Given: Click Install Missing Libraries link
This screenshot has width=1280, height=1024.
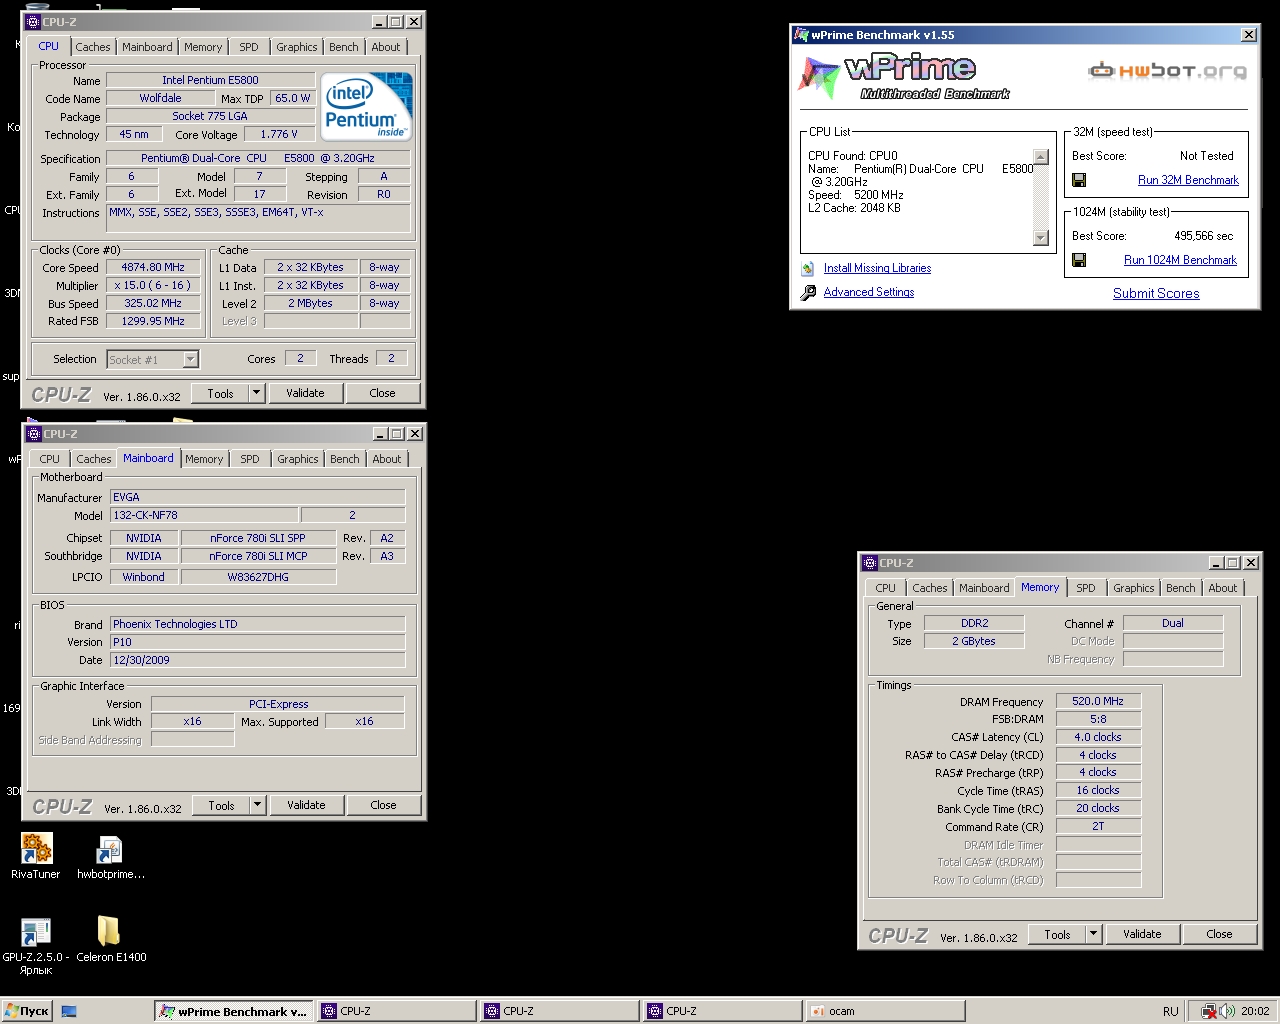Looking at the screenshot, I should [877, 268].
